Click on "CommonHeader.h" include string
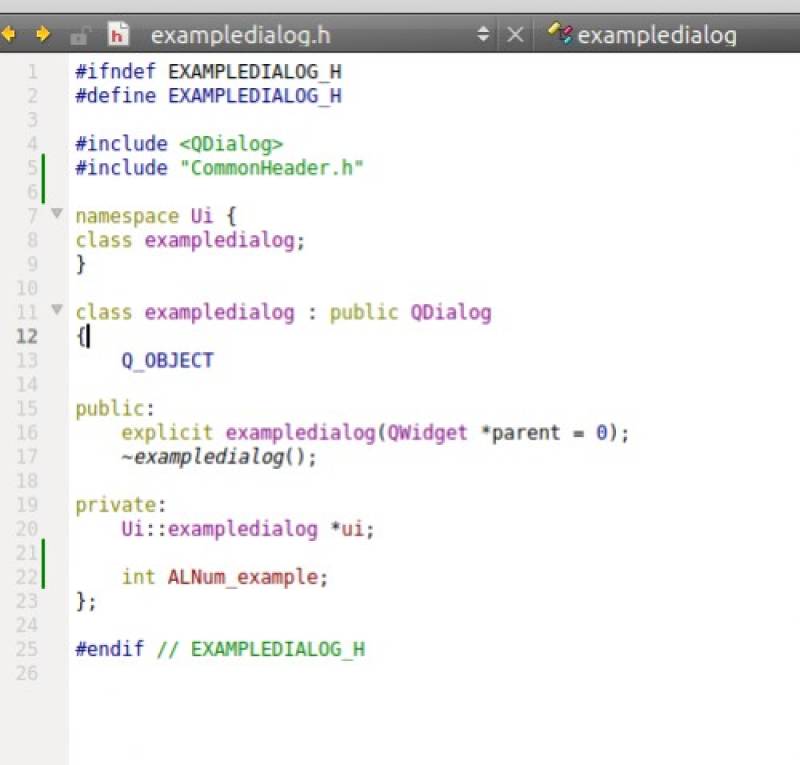The height and width of the screenshot is (765, 800). click(x=271, y=168)
